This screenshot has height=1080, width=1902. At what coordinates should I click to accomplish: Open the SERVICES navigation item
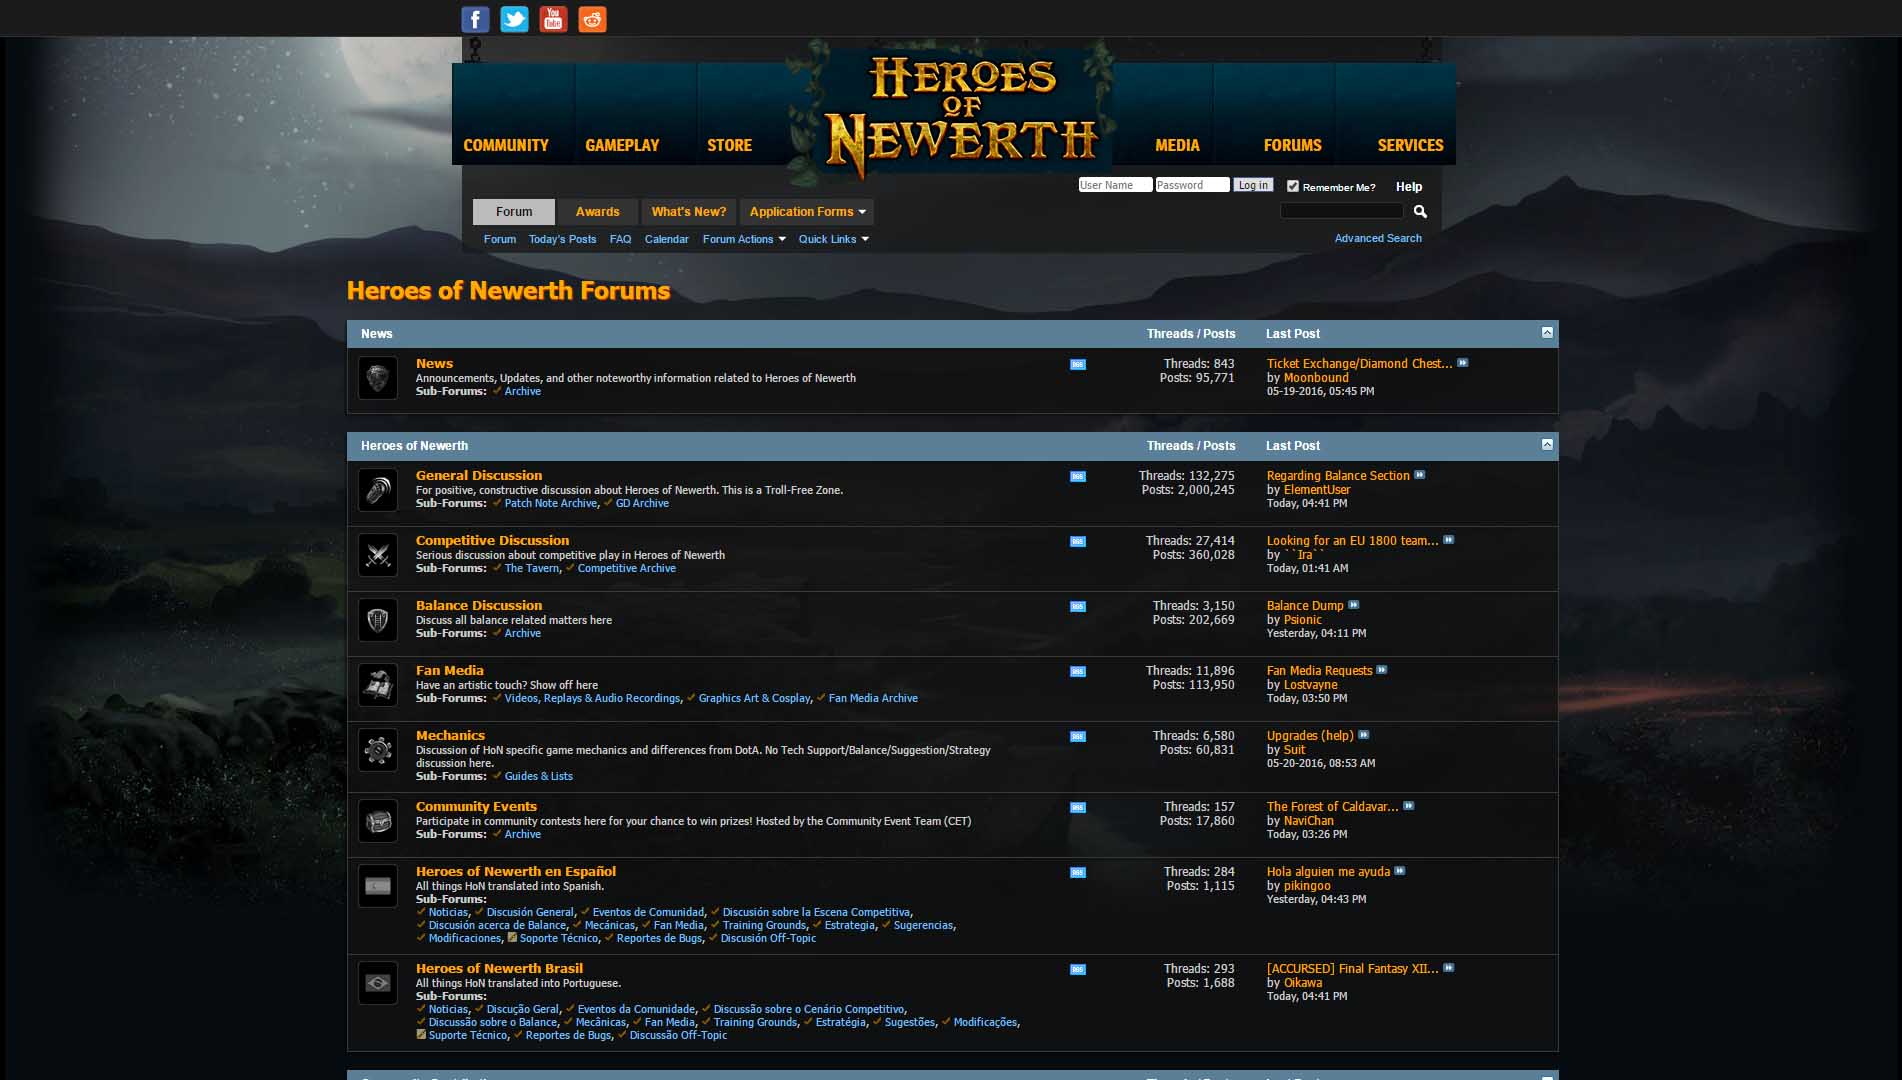tap(1410, 145)
